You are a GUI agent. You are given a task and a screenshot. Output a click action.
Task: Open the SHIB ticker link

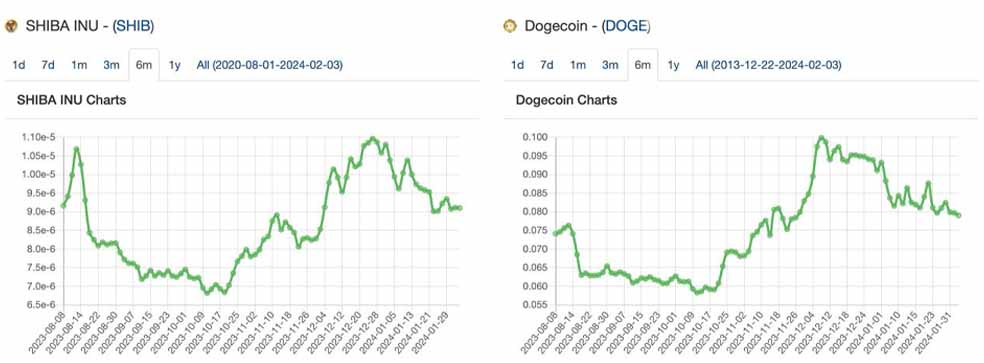pyautogui.click(x=134, y=26)
